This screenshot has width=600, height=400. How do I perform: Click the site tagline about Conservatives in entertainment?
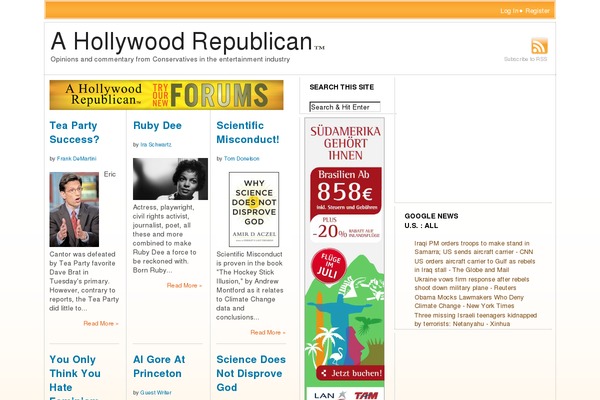click(170, 59)
